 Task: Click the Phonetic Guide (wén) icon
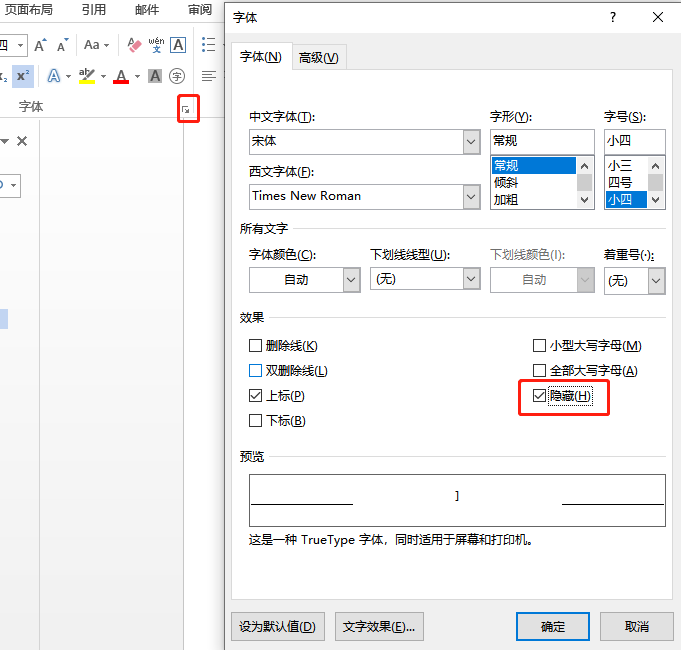click(x=156, y=45)
